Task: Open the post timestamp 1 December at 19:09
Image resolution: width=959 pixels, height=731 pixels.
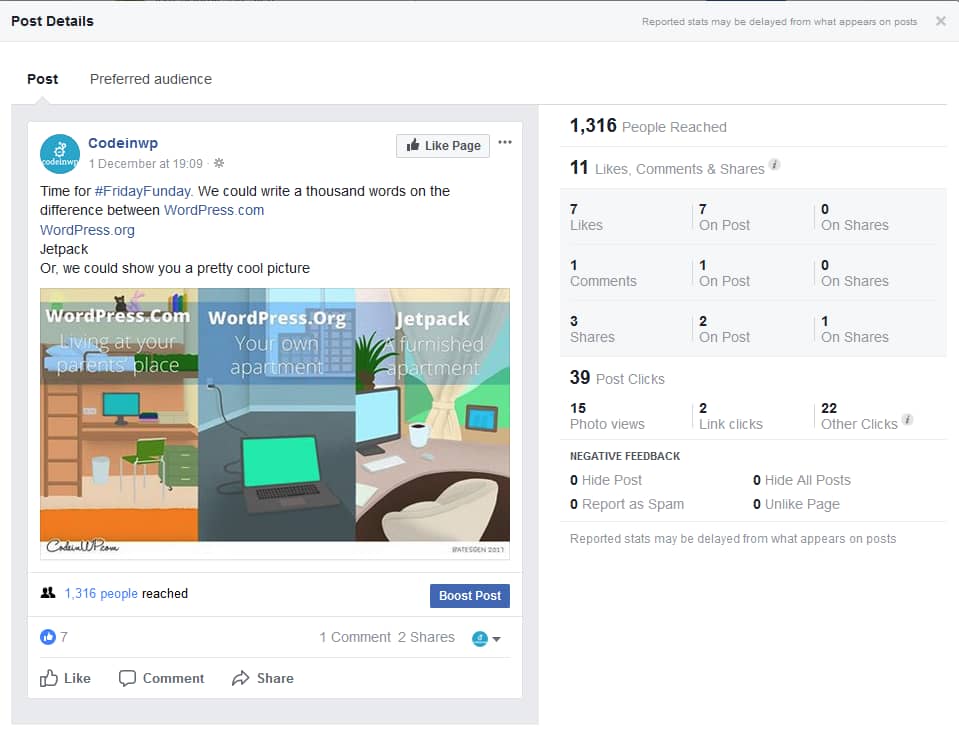Action: pyautogui.click(x=146, y=163)
